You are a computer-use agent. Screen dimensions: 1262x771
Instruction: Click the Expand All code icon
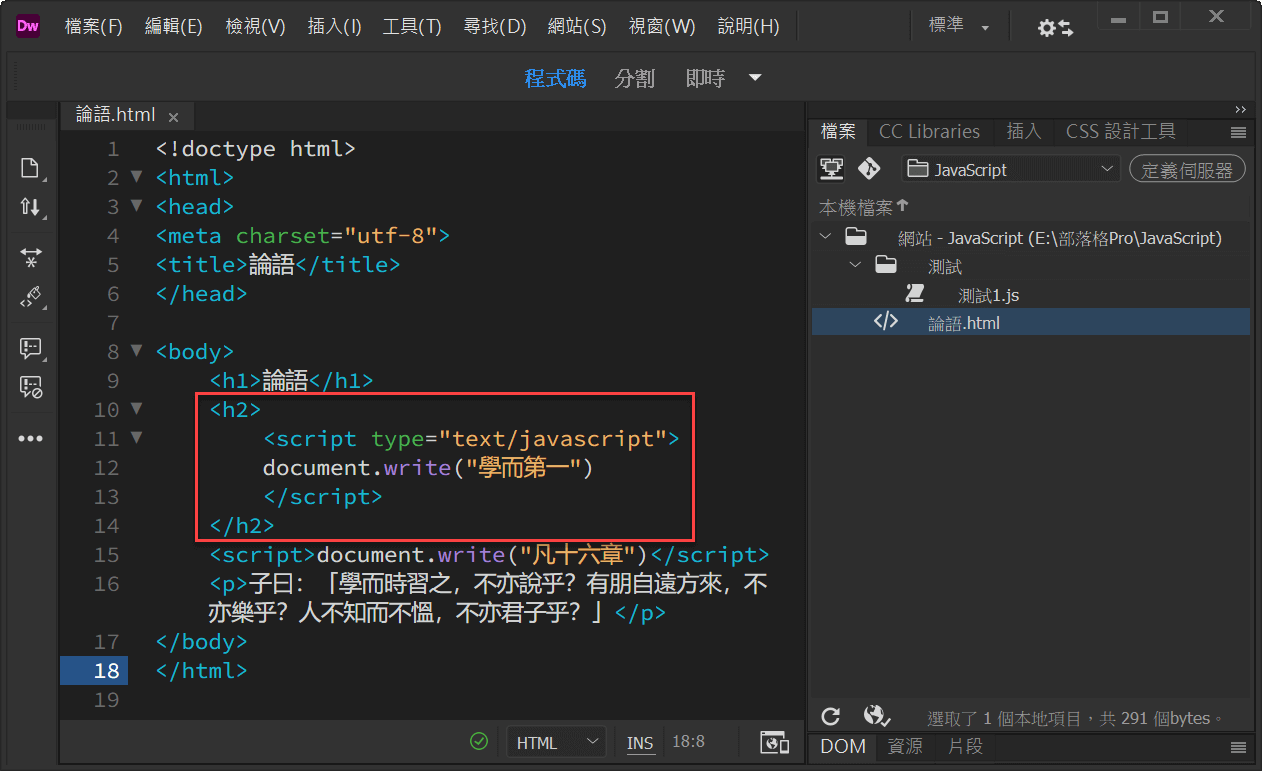coord(30,259)
